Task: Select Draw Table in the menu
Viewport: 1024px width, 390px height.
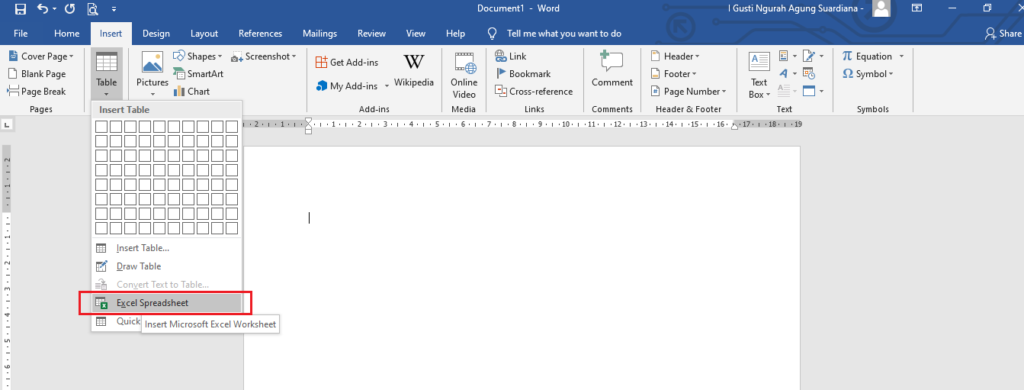Action: (167, 267)
